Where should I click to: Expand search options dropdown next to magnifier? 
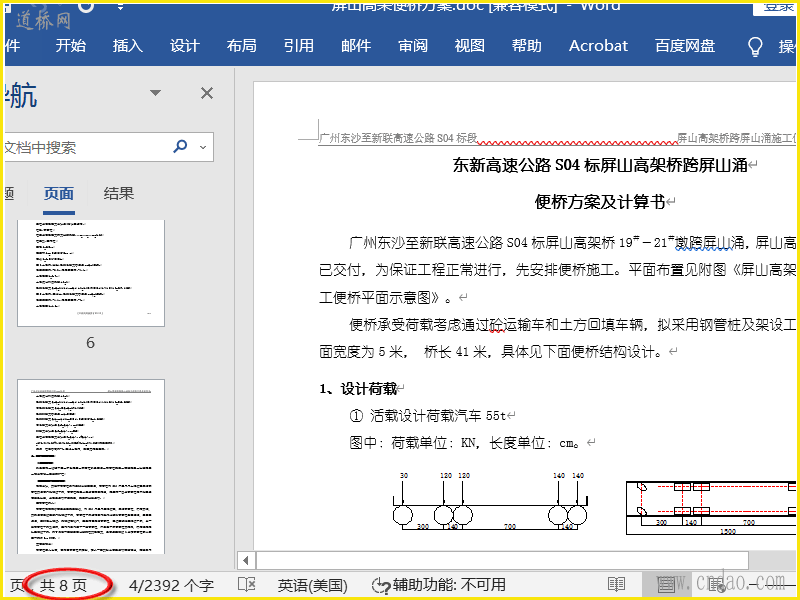203,147
